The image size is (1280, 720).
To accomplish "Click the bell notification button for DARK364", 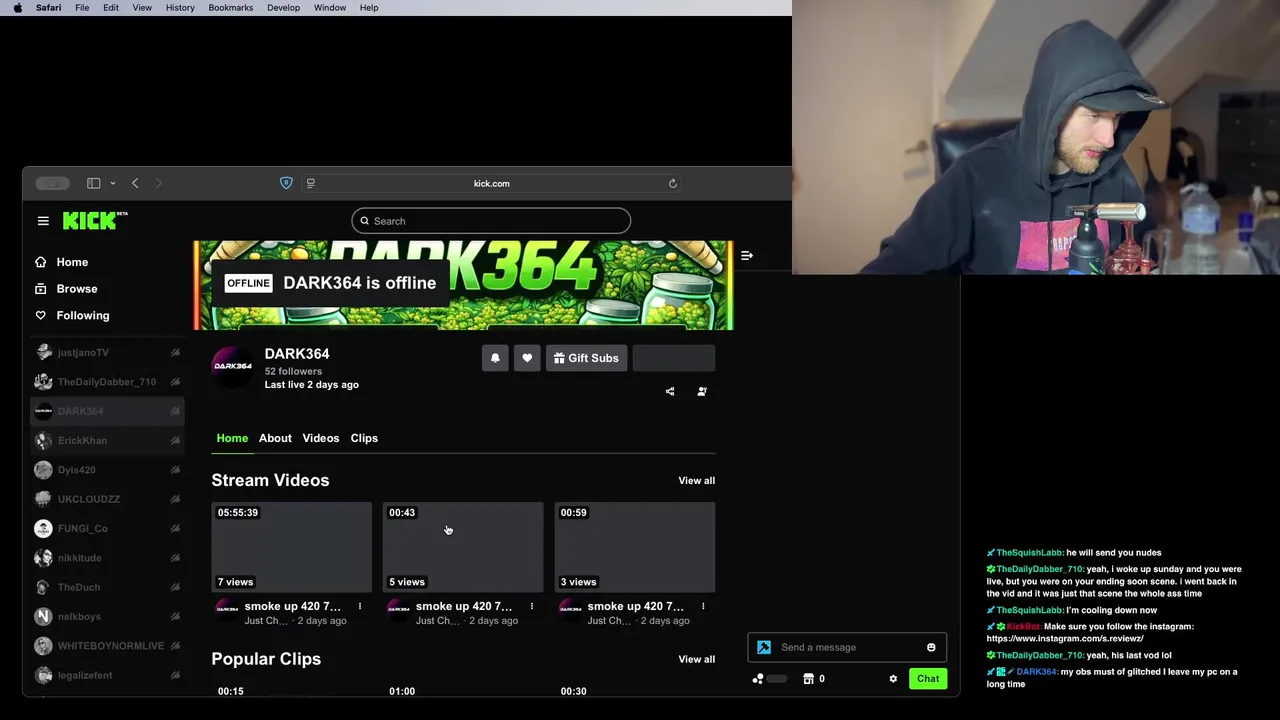I will coord(495,358).
